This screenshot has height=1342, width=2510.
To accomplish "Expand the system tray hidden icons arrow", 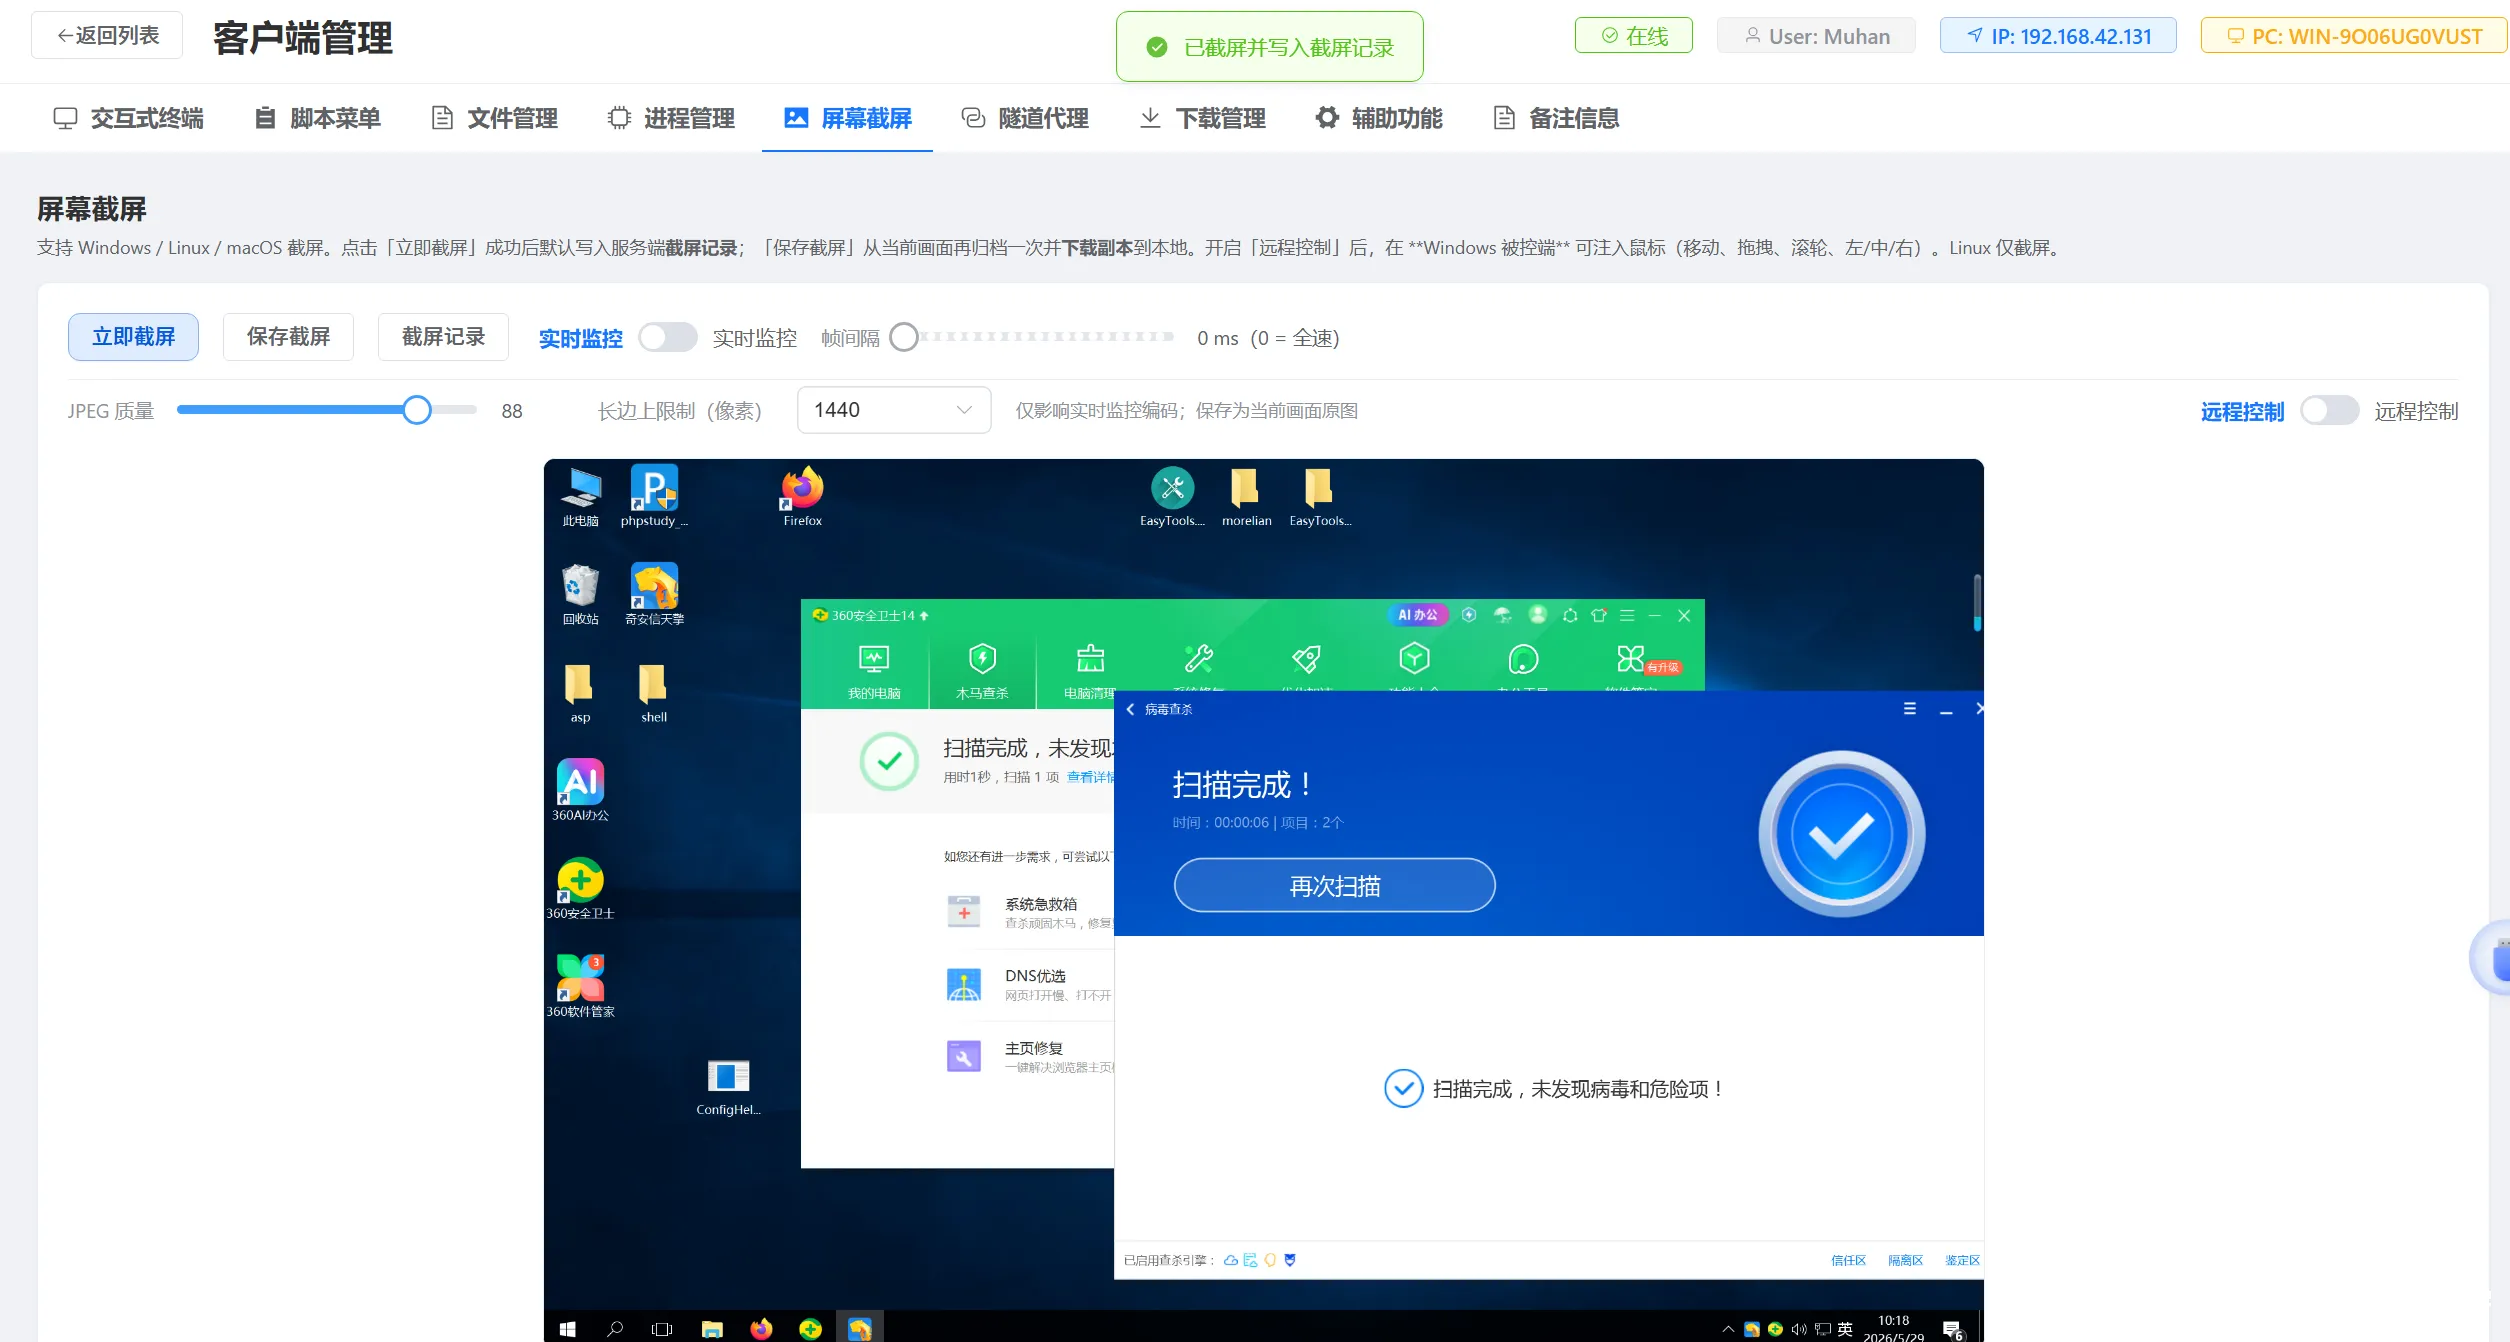I will pos(1728,1329).
